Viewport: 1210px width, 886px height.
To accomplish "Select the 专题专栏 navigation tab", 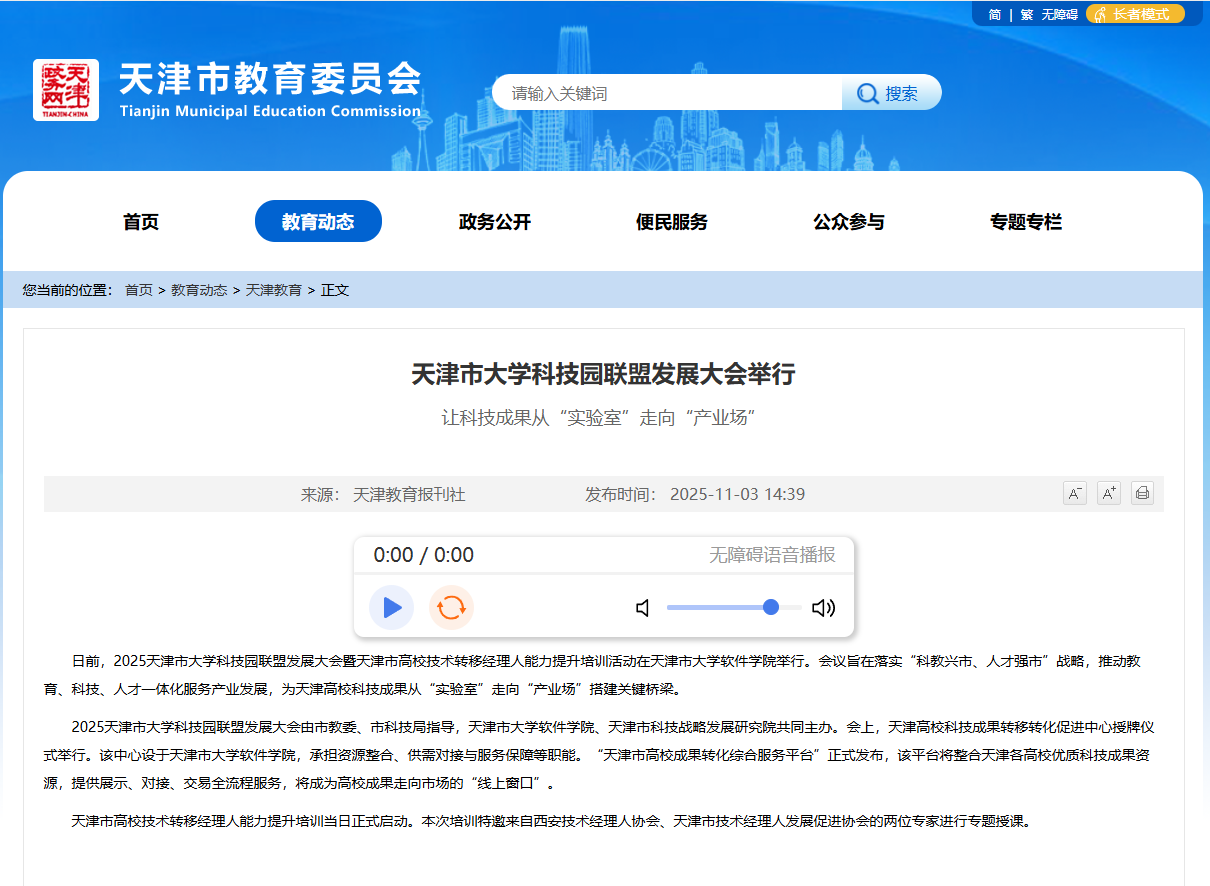I will point(1026,222).
